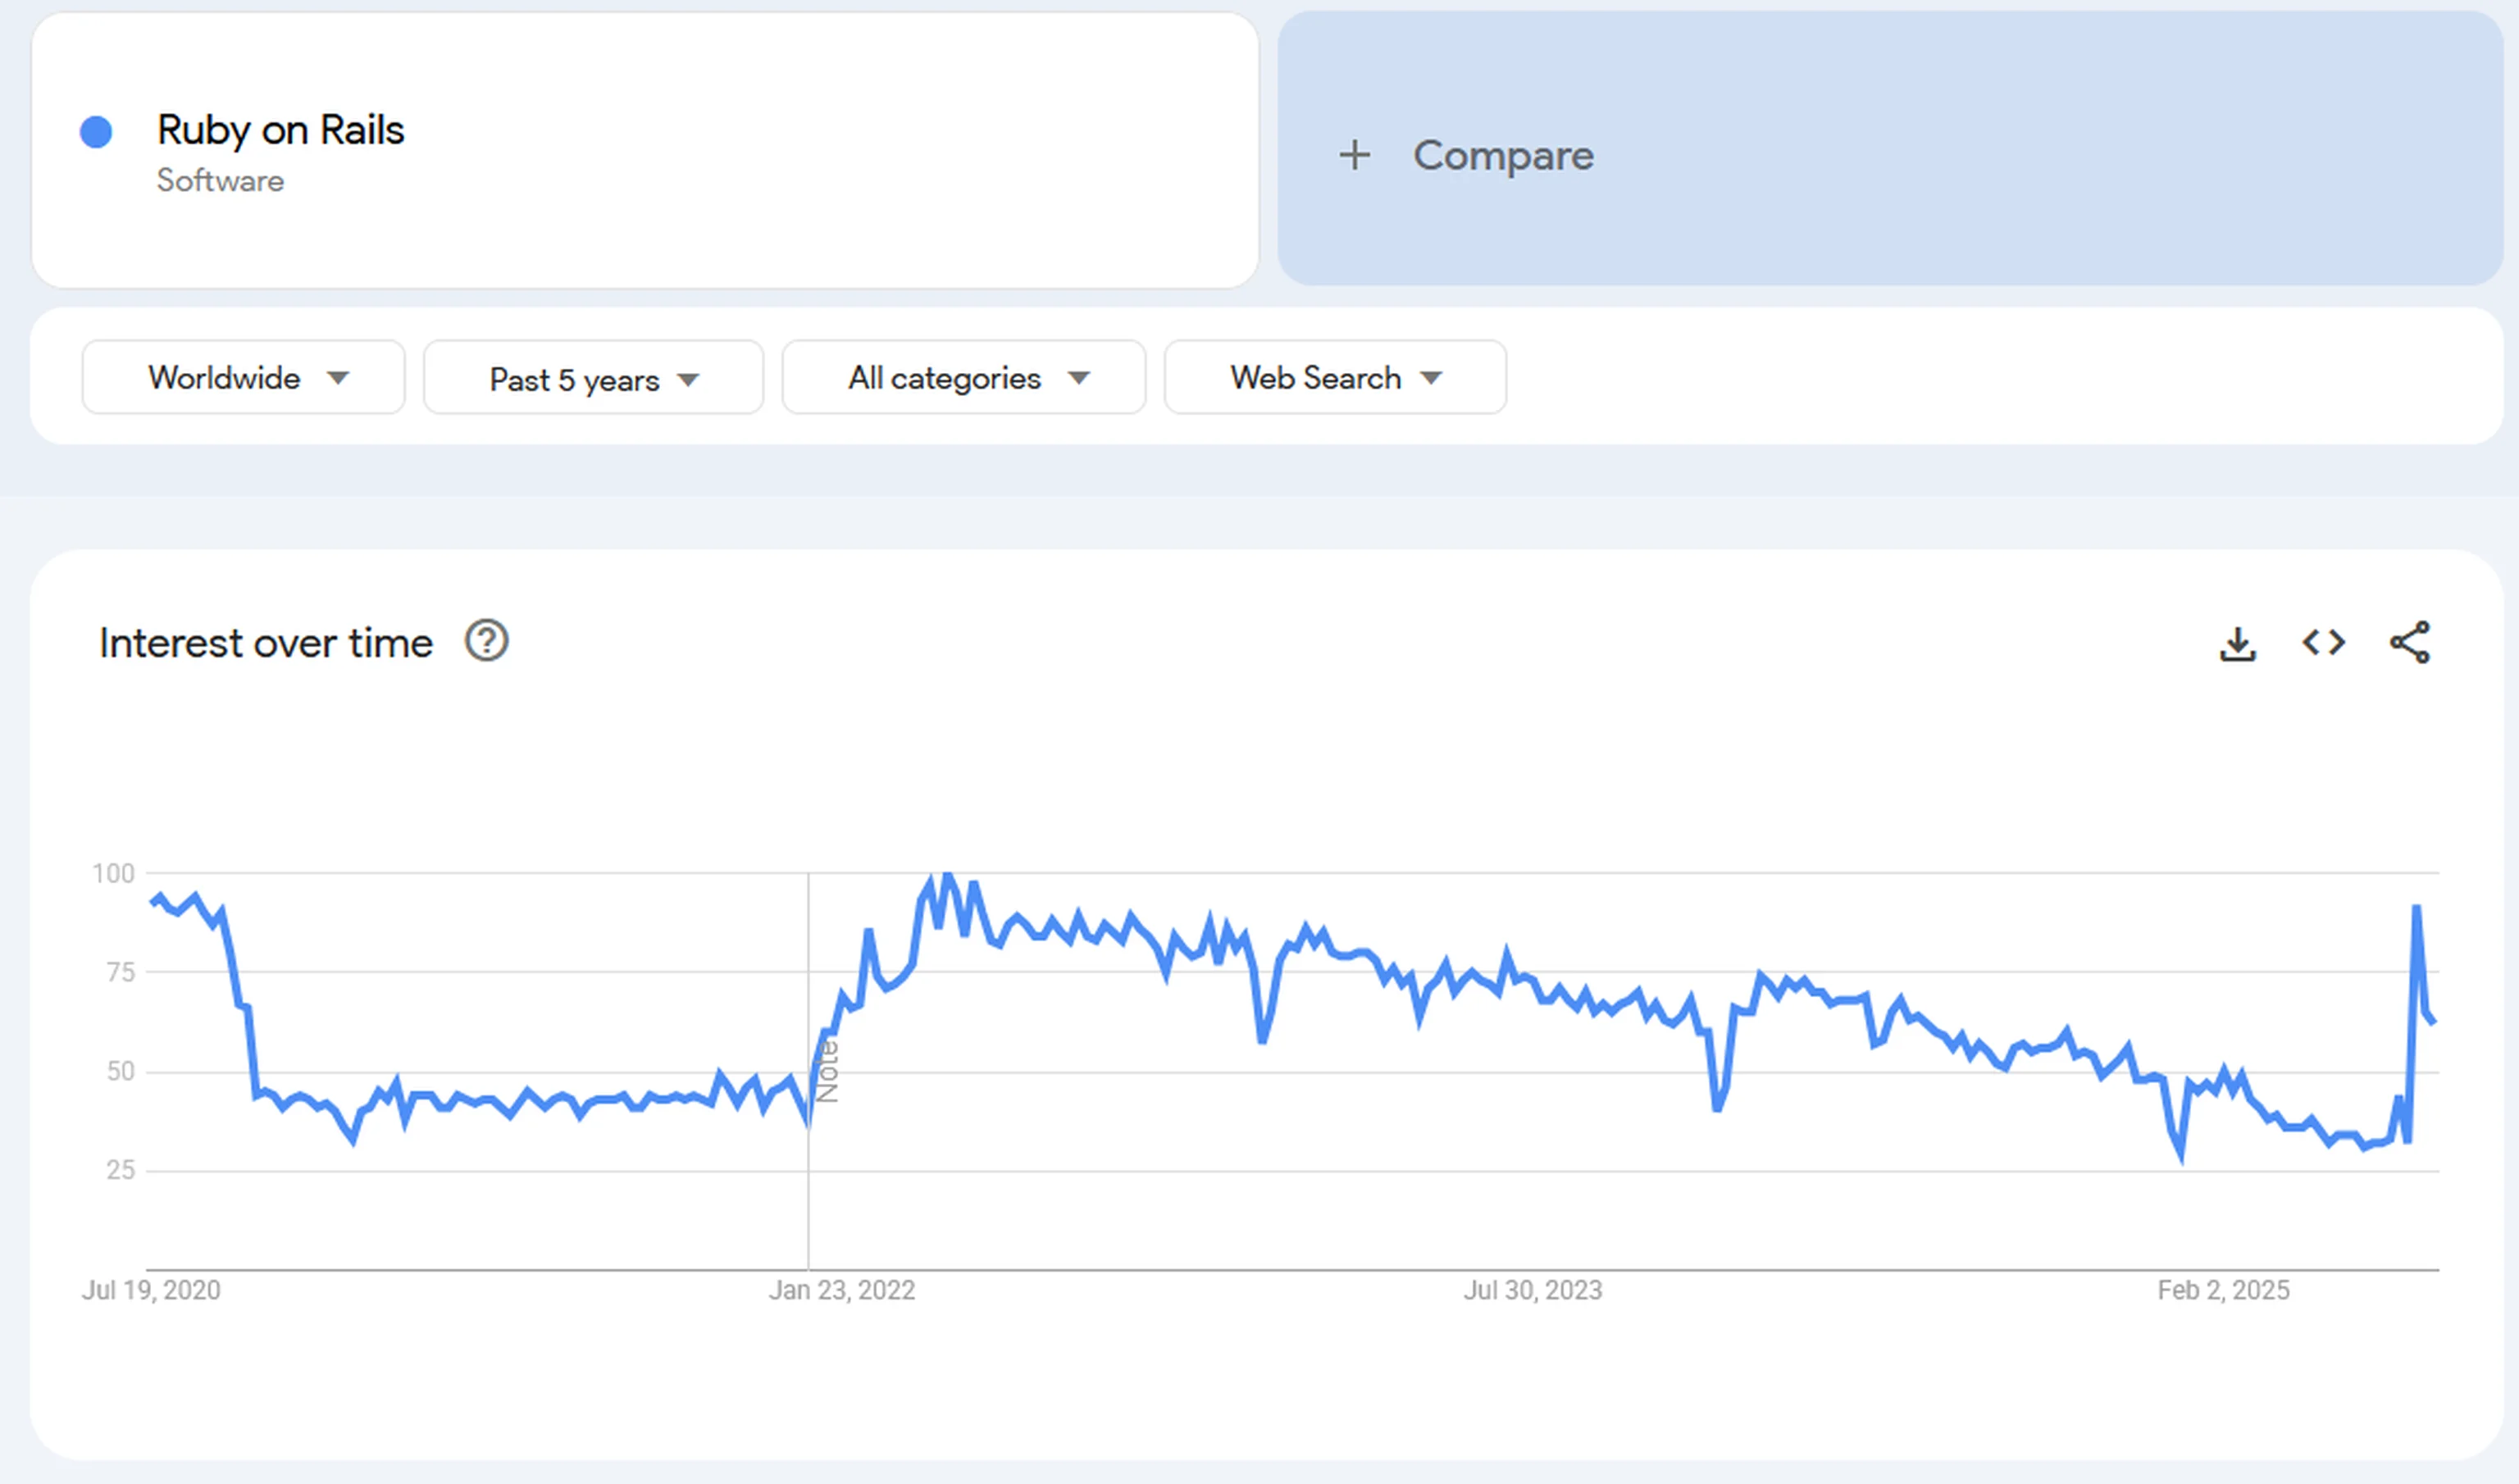Viewport: 2519px width, 1484px height.
Task: Click the Compare text to add term
Action: [1502, 155]
